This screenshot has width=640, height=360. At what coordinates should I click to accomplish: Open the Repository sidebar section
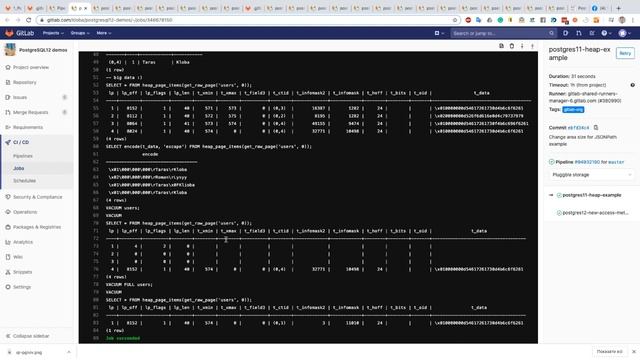(x=24, y=82)
